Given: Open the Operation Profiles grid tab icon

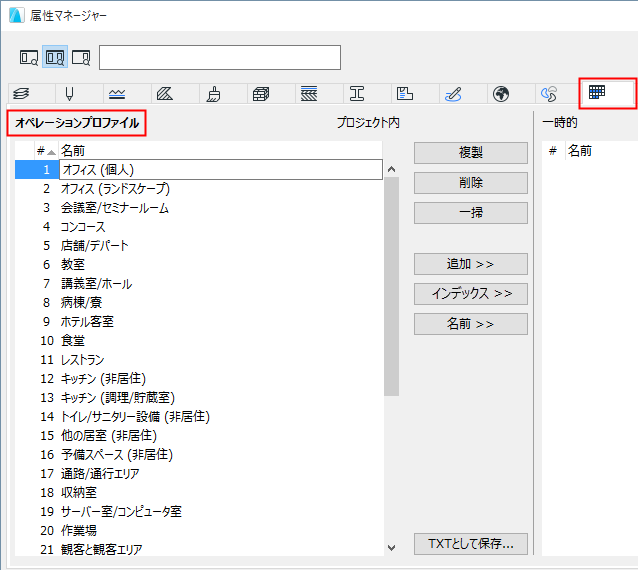Looking at the screenshot, I should click(597, 92).
